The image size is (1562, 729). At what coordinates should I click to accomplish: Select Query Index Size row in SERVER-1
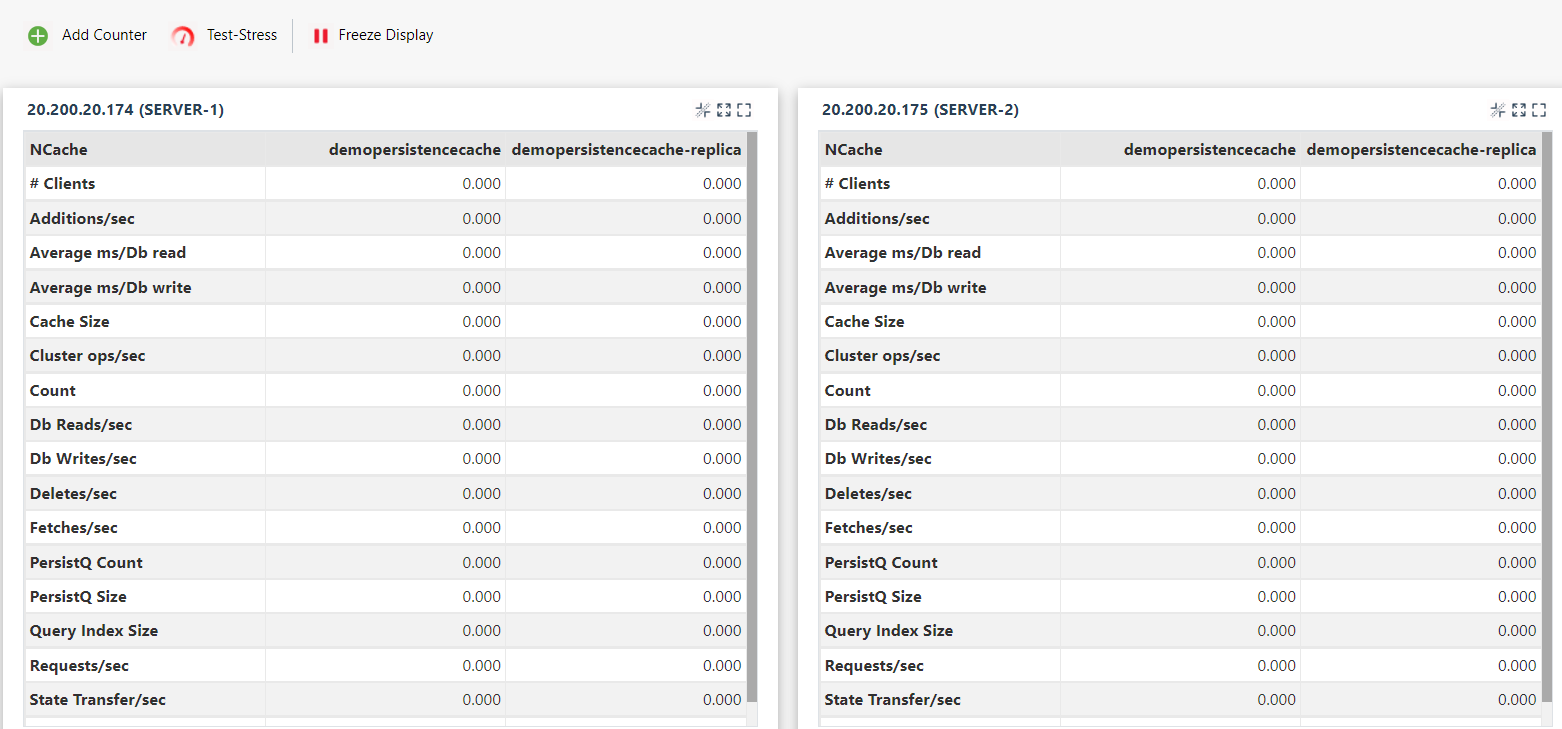pos(386,631)
